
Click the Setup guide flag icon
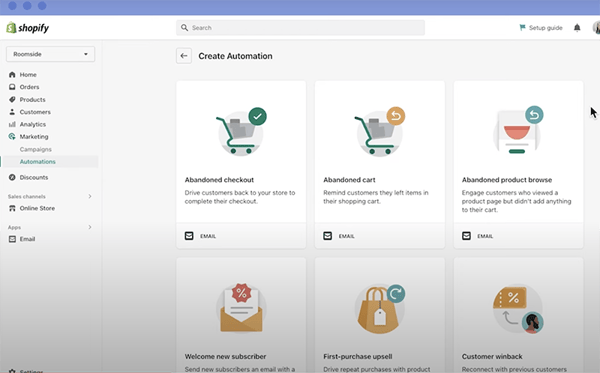[522, 28]
